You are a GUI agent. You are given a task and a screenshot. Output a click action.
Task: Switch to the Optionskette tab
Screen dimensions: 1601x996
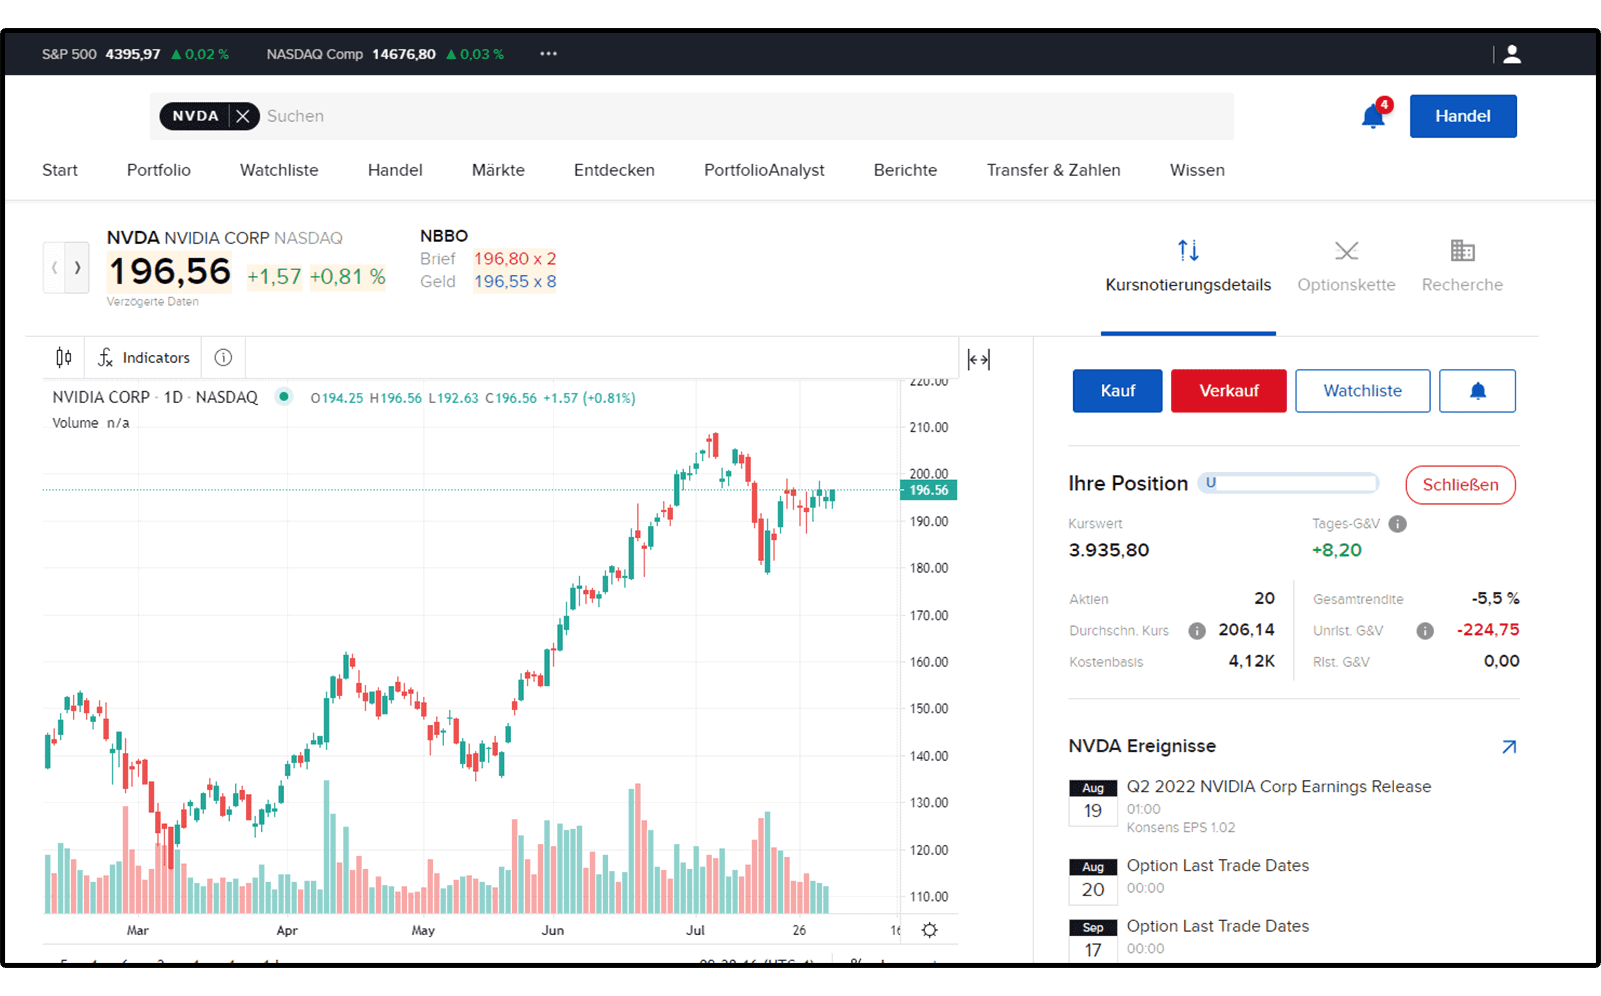pyautogui.click(x=1346, y=267)
